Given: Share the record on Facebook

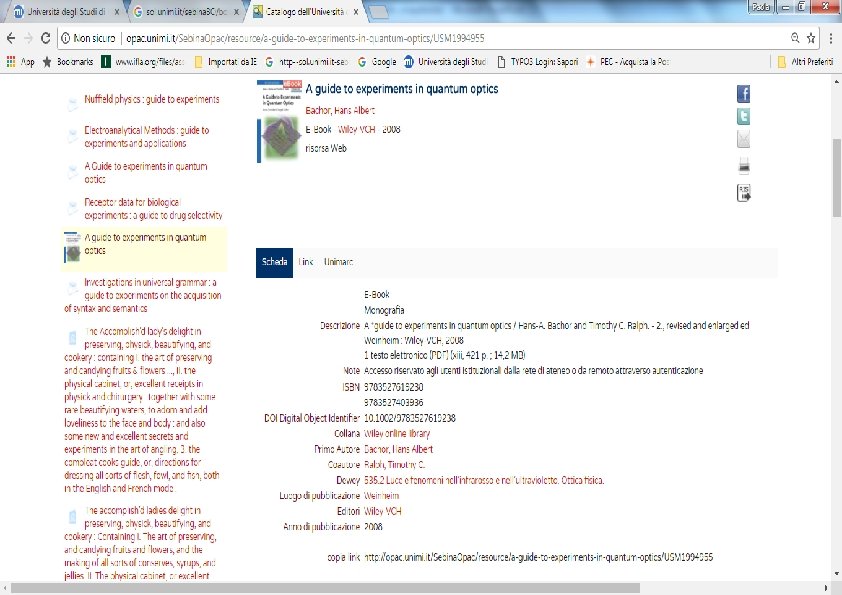Looking at the screenshot, I should [x=743, y=94].
